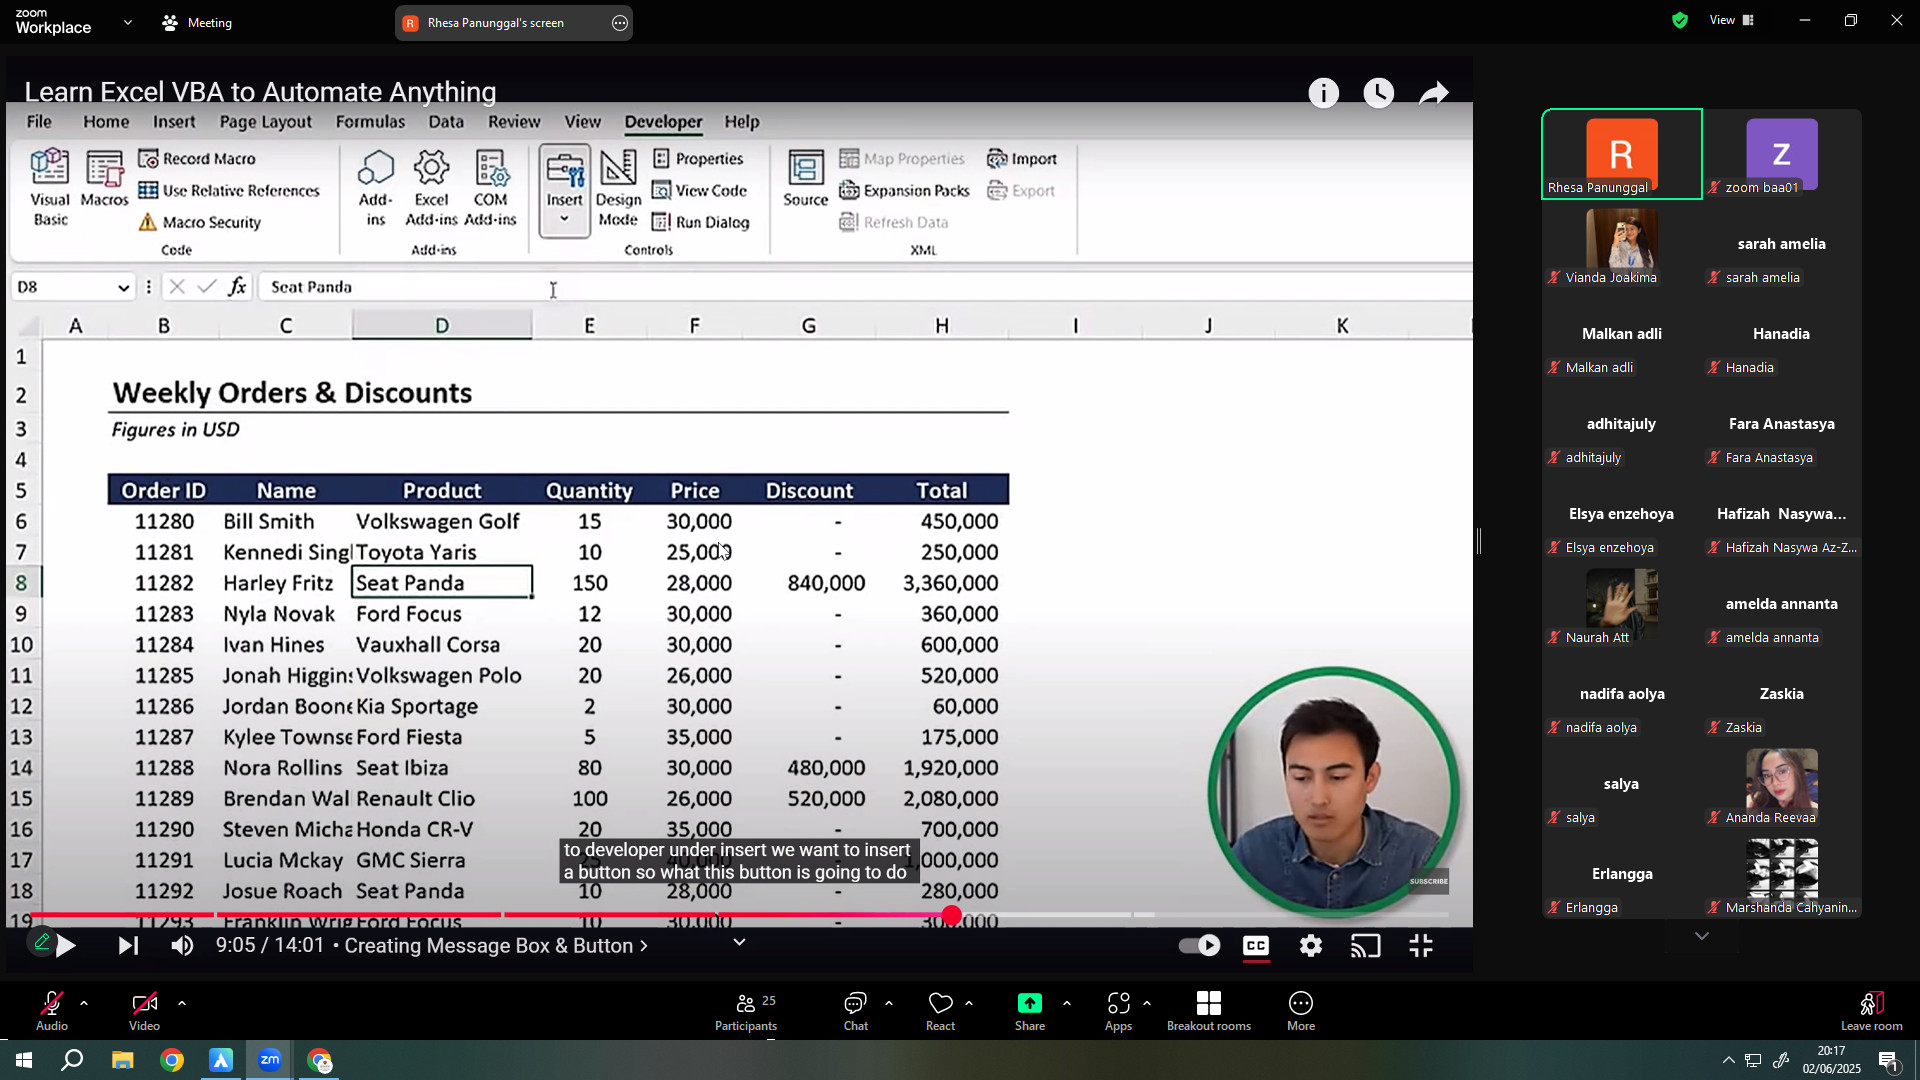Select Rhesa Panunggal participant thumbnail

[1622, 154]
